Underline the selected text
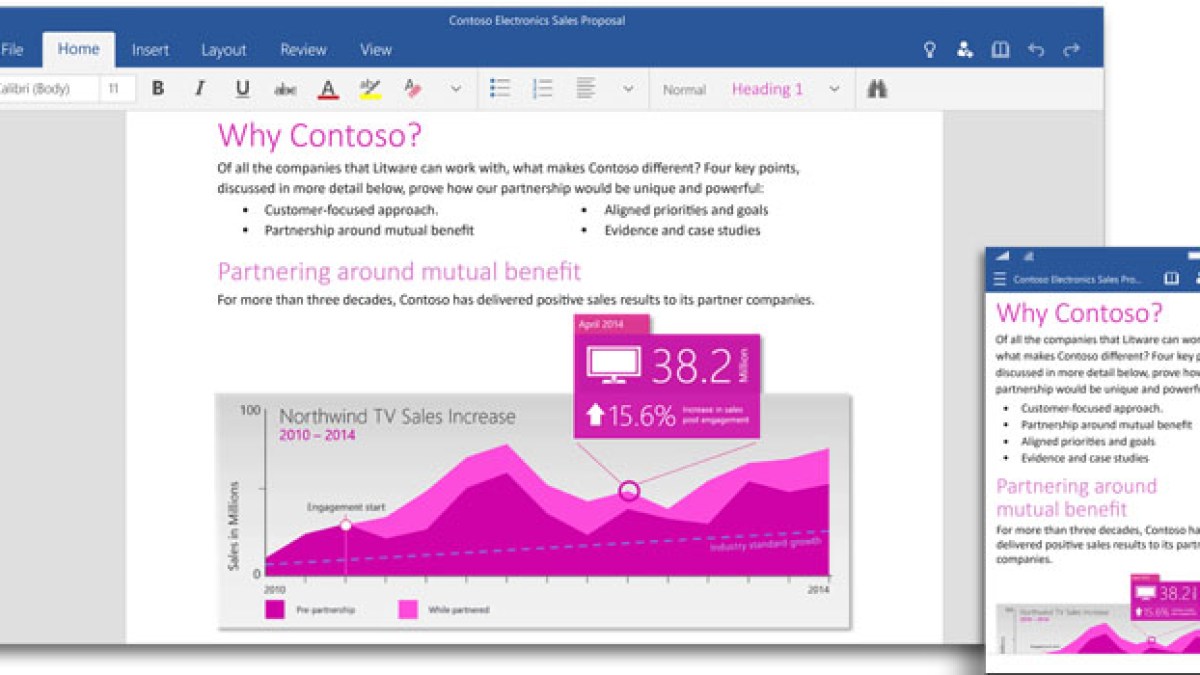The width and height of the screenshot is (1200, 675). (x=242, y=89)
